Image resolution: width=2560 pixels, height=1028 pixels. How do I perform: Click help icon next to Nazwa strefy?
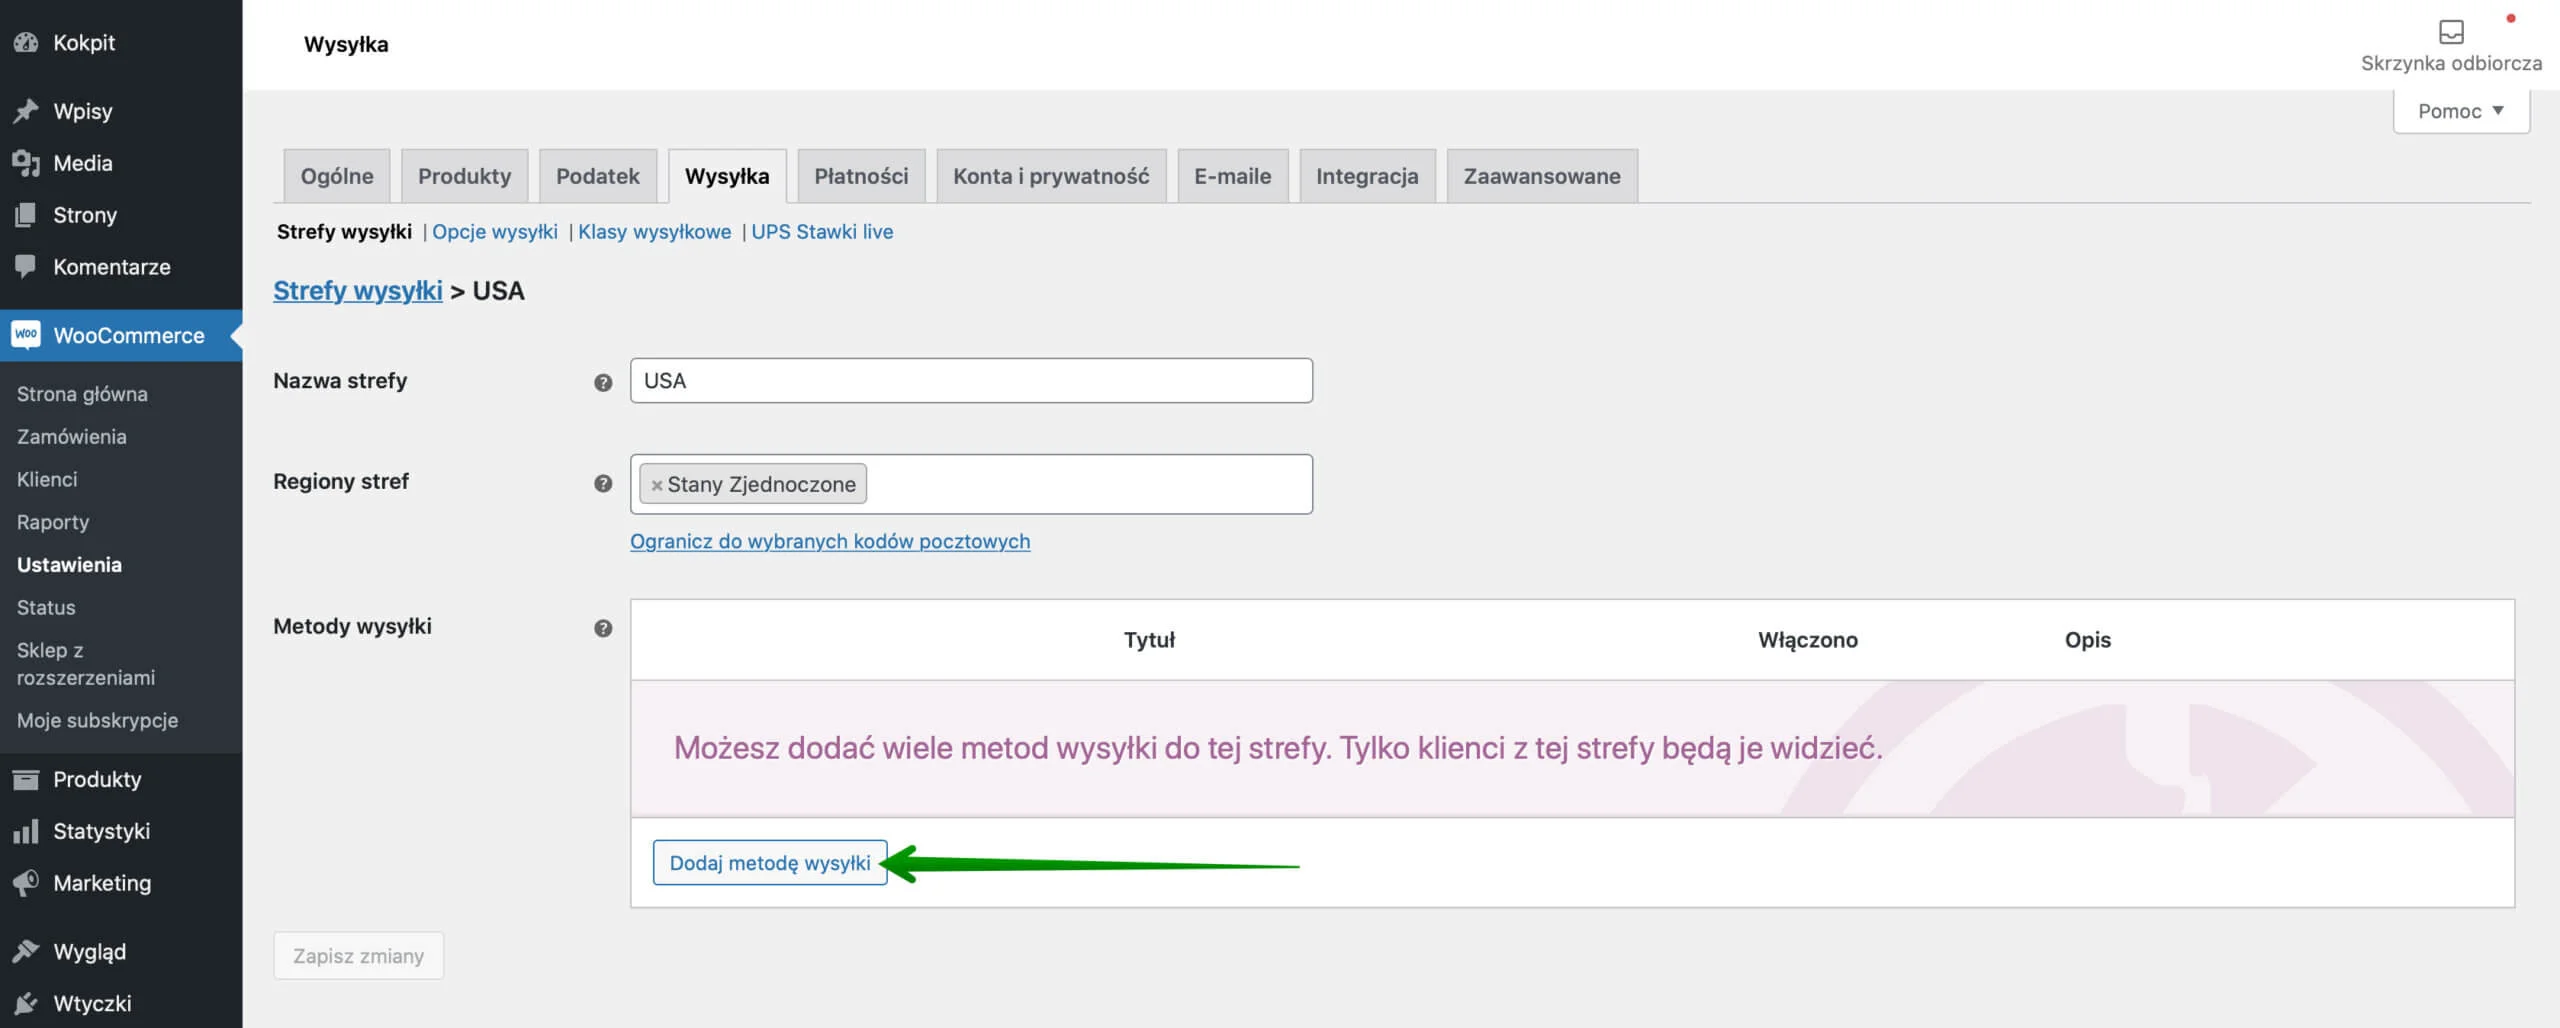coord(603,382)
